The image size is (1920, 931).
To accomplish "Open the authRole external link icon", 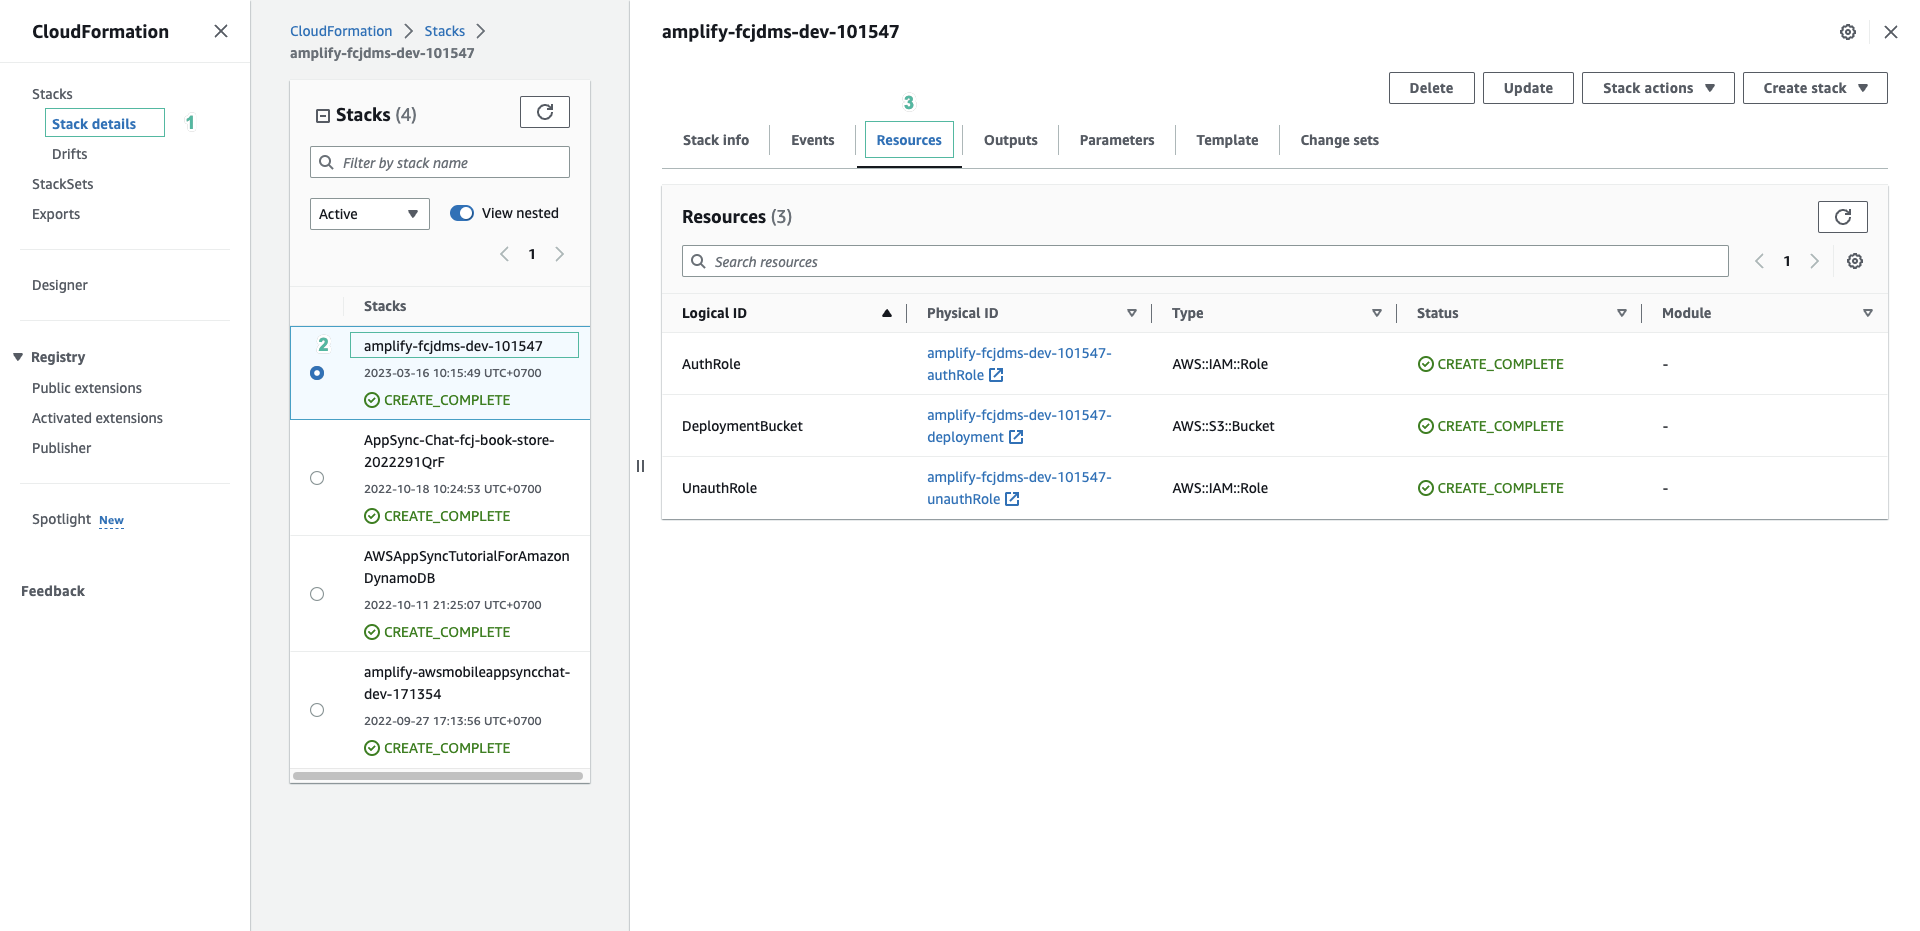I will point(996,375).
